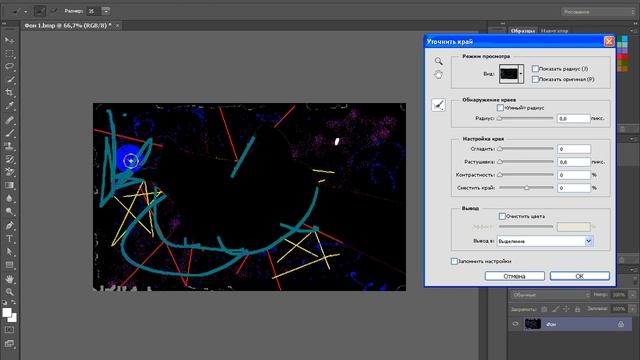This screenshot has width=640, height=360.
Task: Toggle lock all in Layers panel
Action: [x=577, y=309]
